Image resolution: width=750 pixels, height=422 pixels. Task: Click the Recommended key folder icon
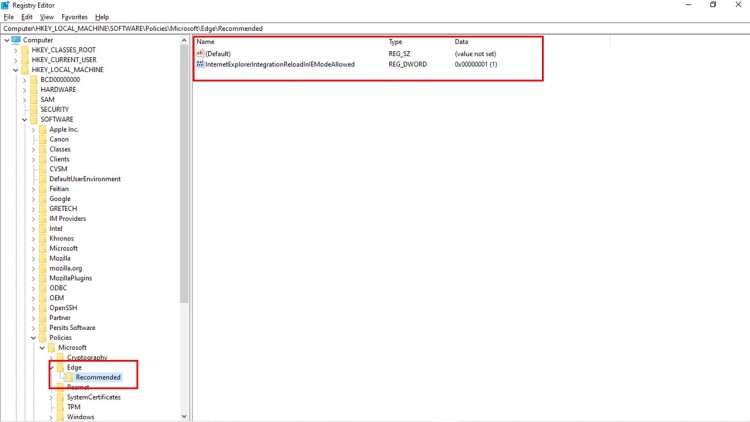[68, 378]
